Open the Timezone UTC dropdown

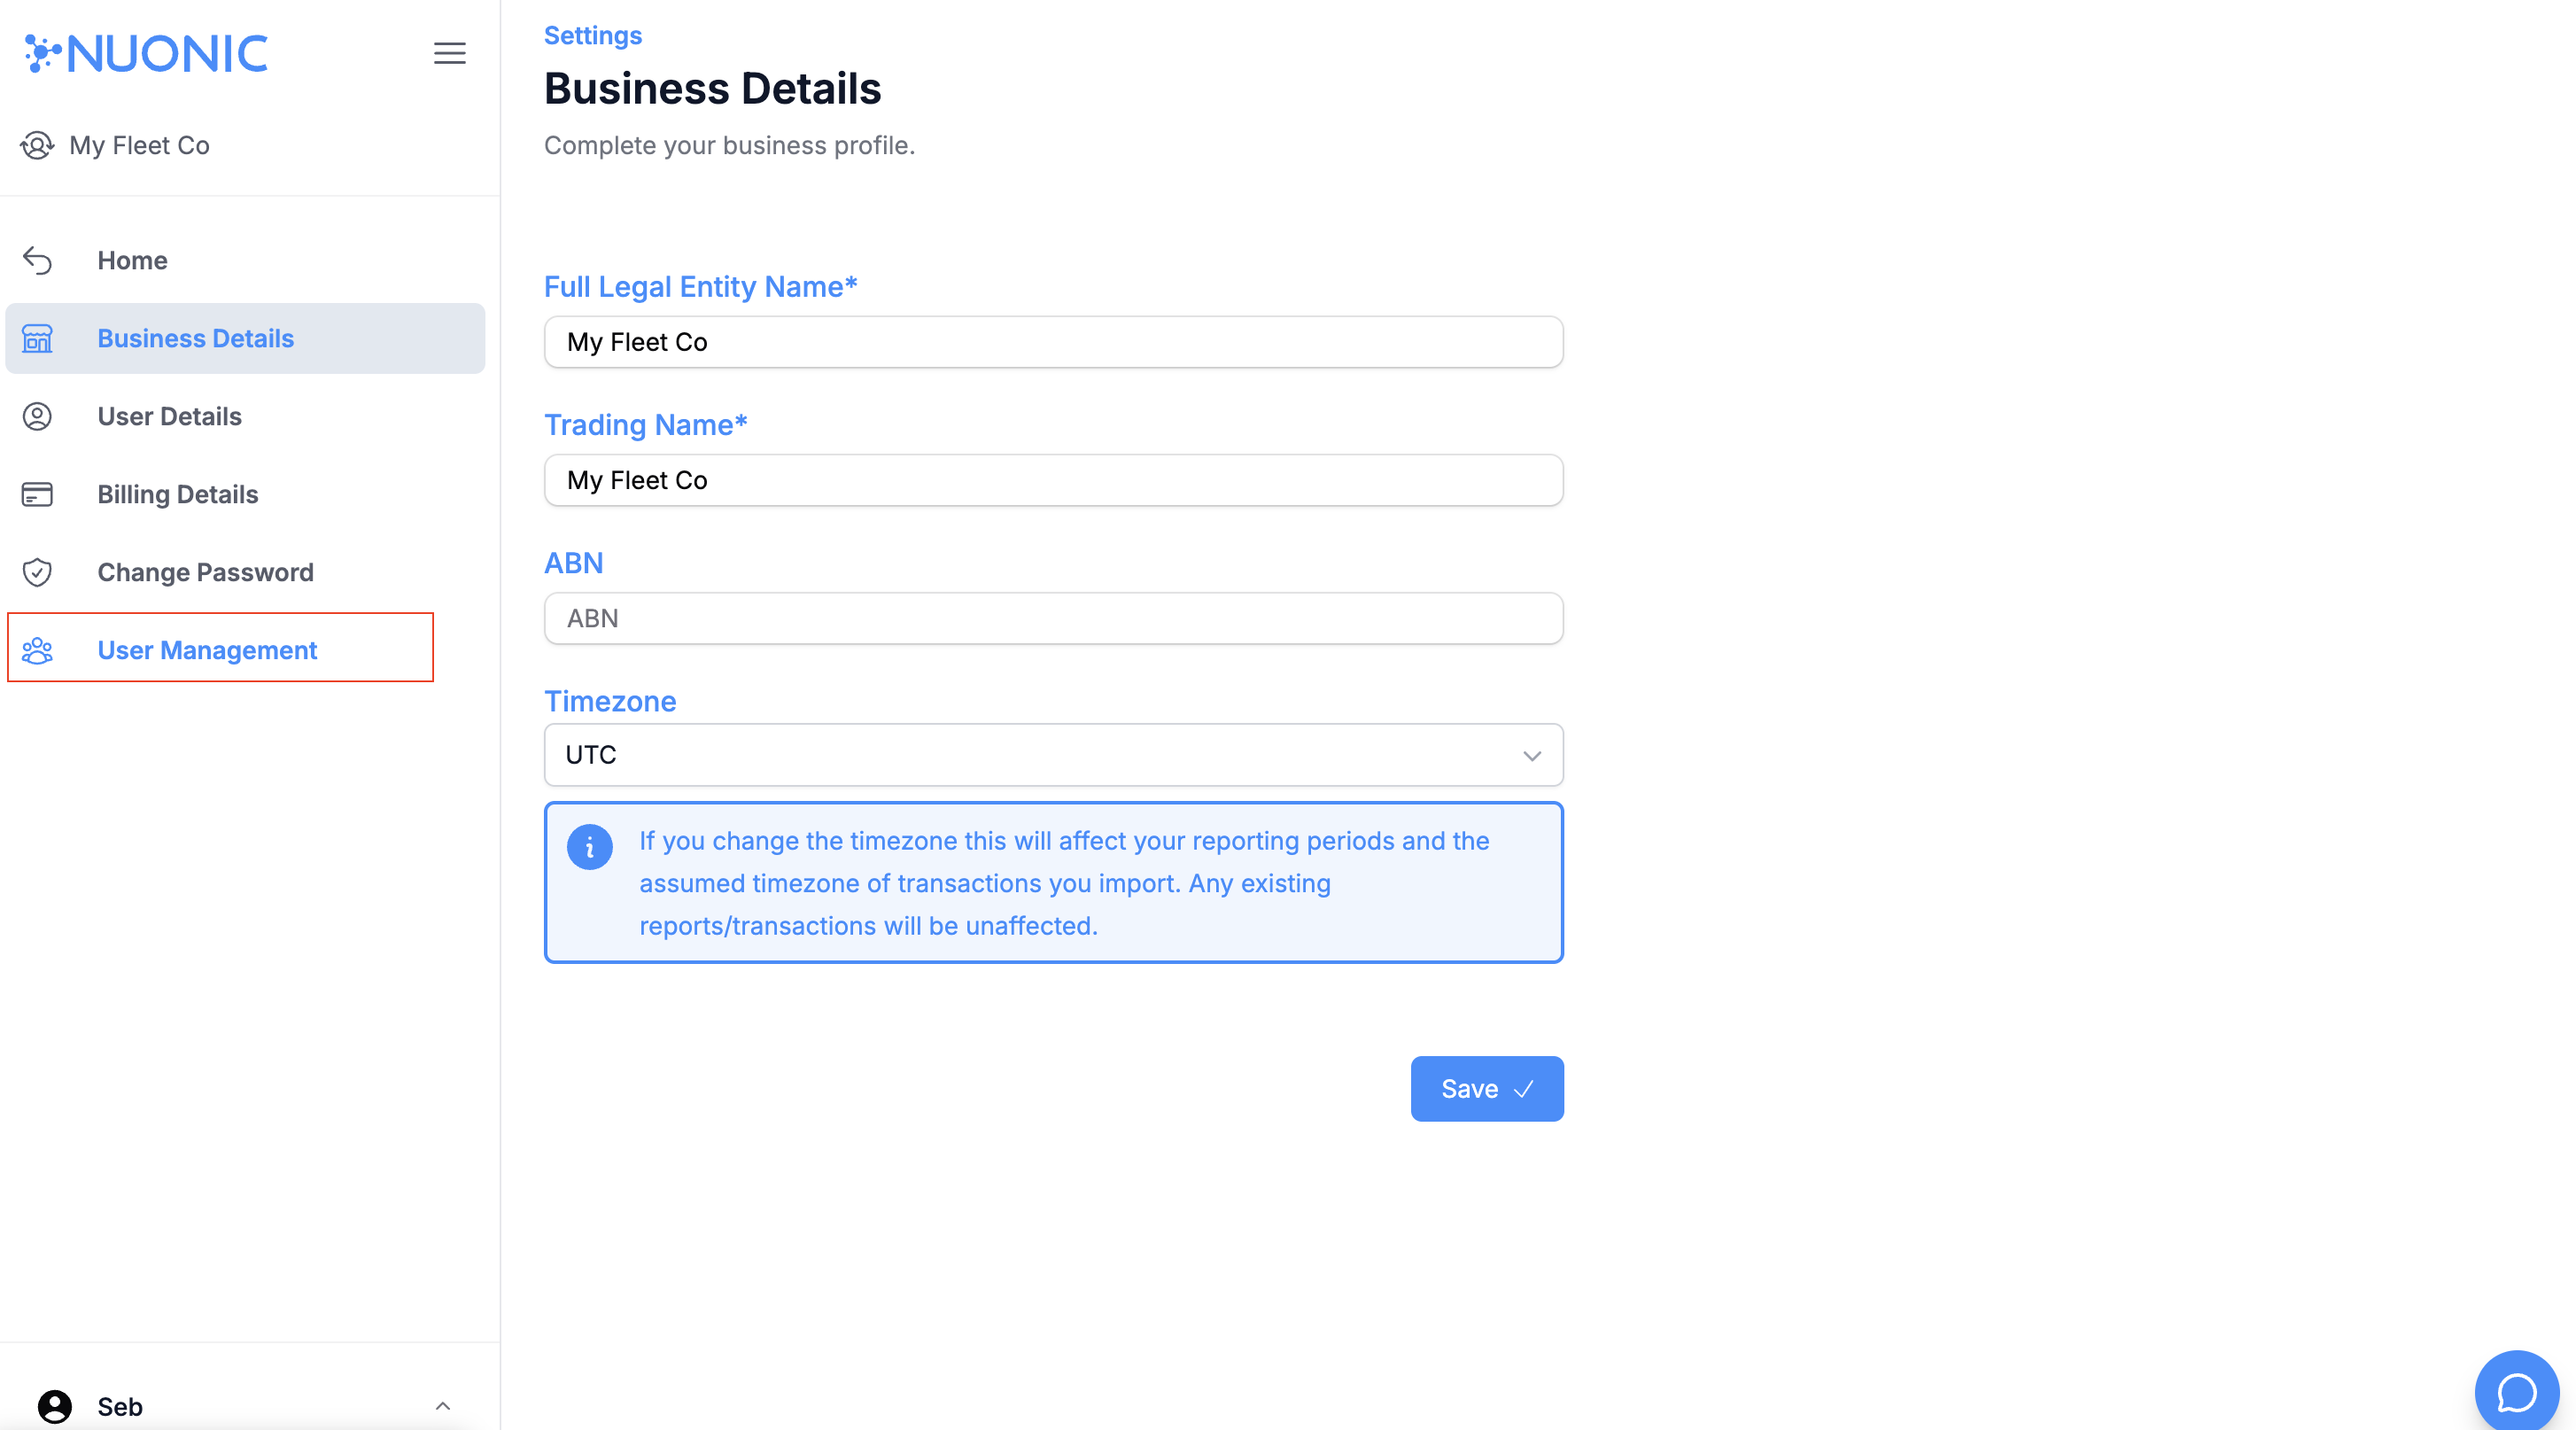pos(1053,755)
